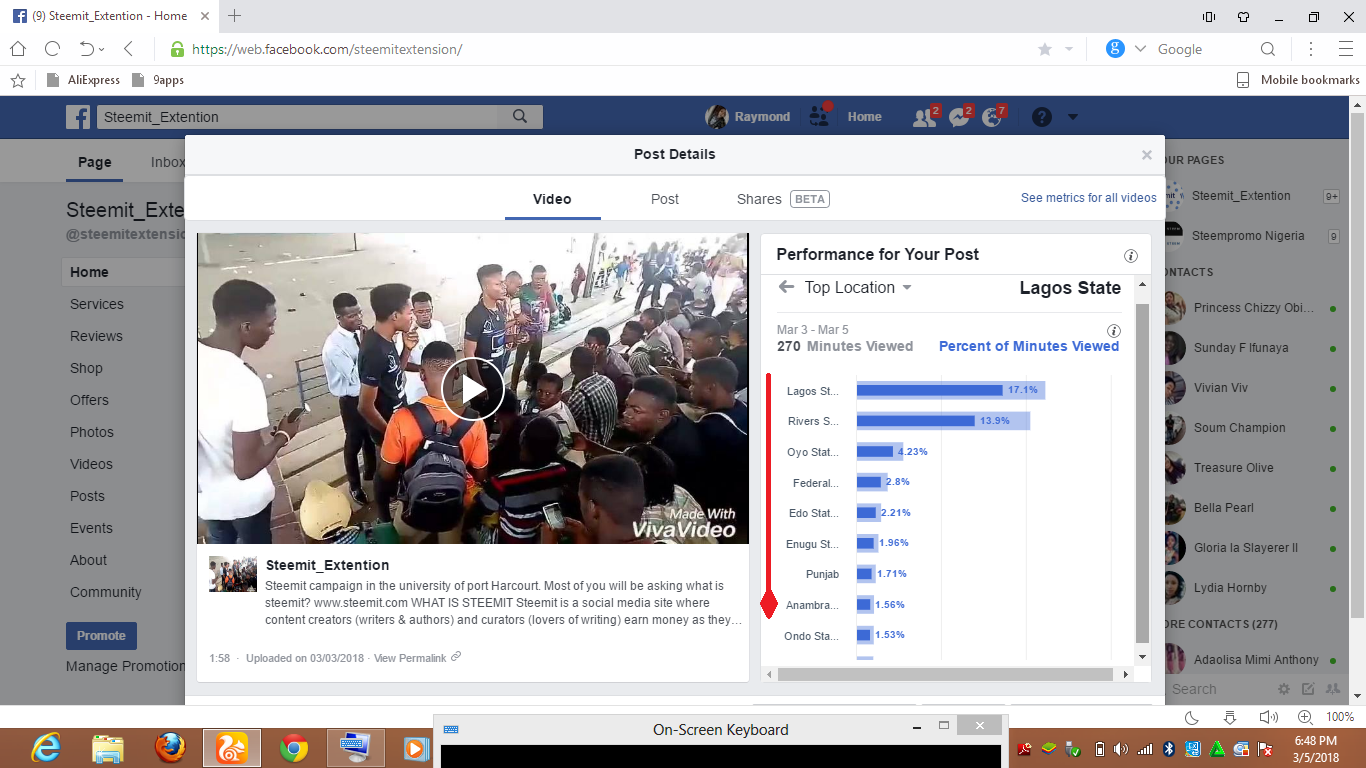Open the globe notifications icon
1366x768 pixels.
tap(992, 117)
